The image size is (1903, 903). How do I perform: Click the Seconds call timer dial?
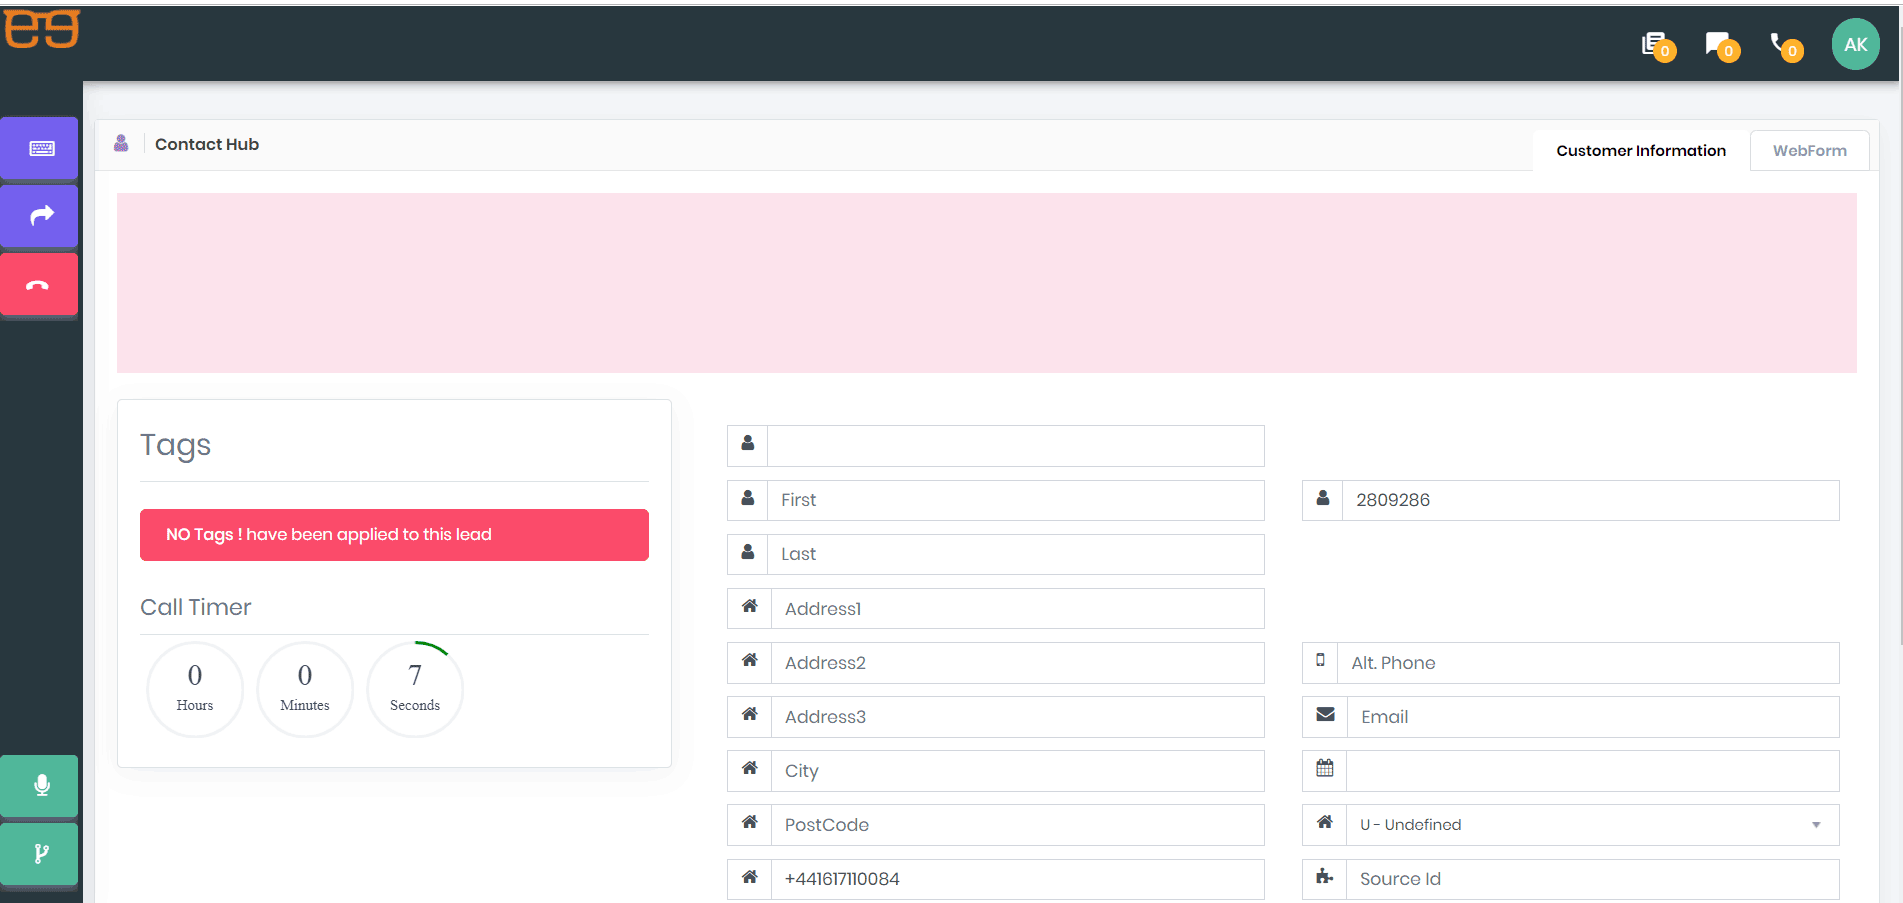pos(415,689)
